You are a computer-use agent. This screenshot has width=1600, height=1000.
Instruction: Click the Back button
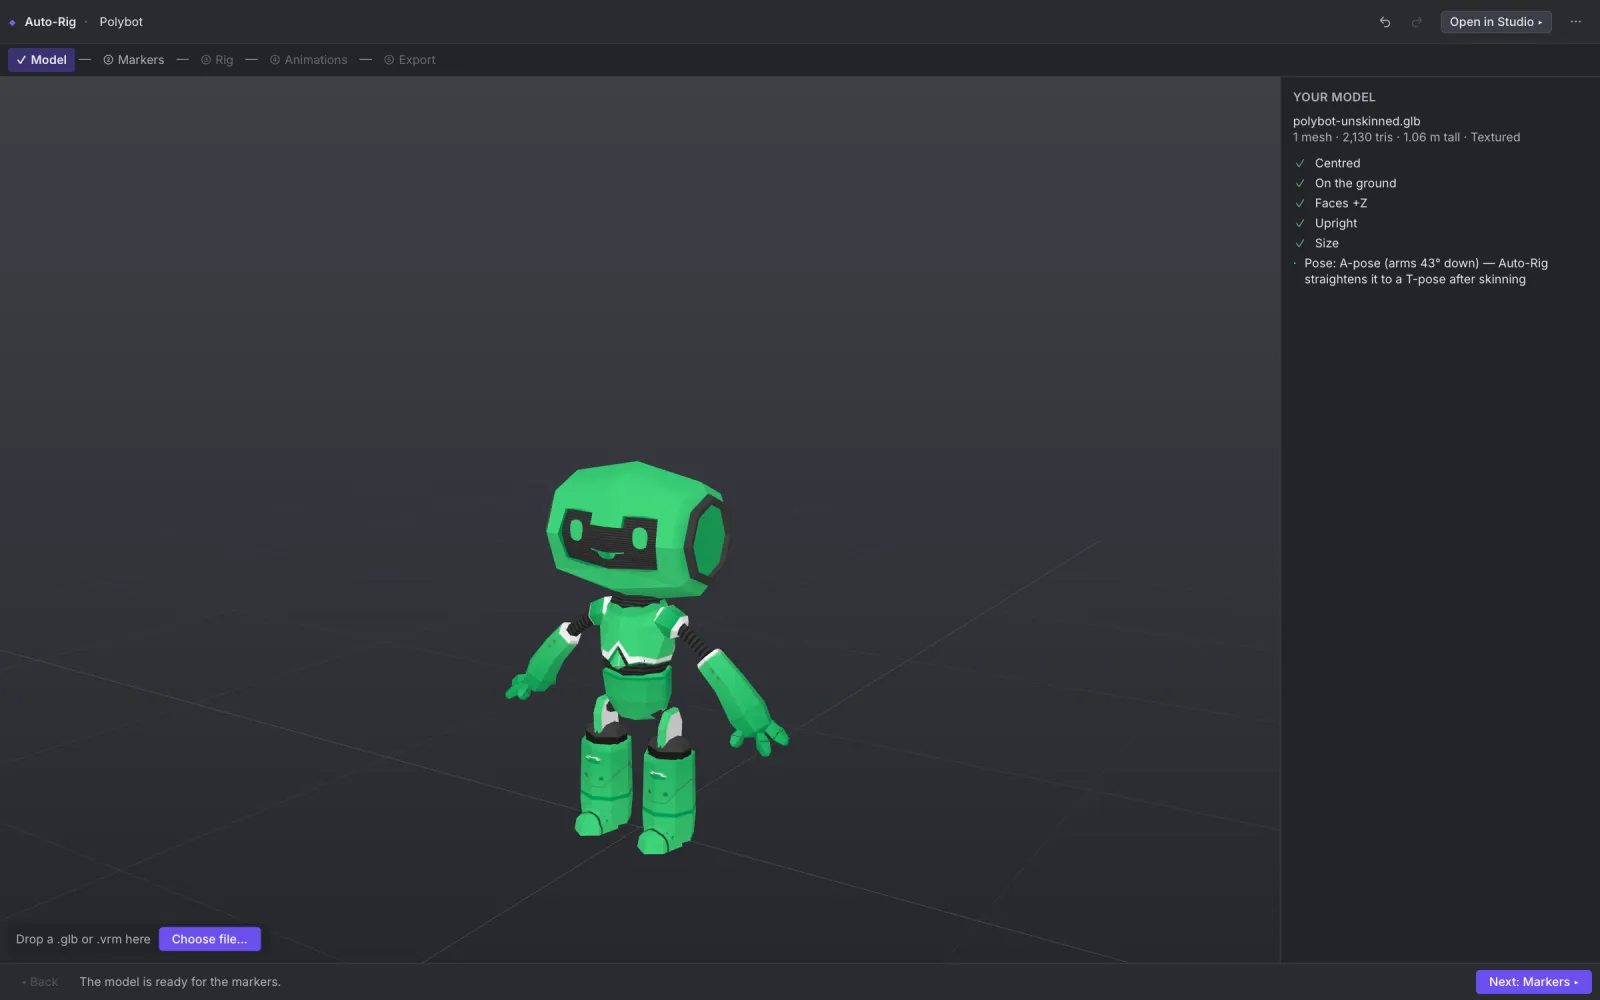[40, 982]
